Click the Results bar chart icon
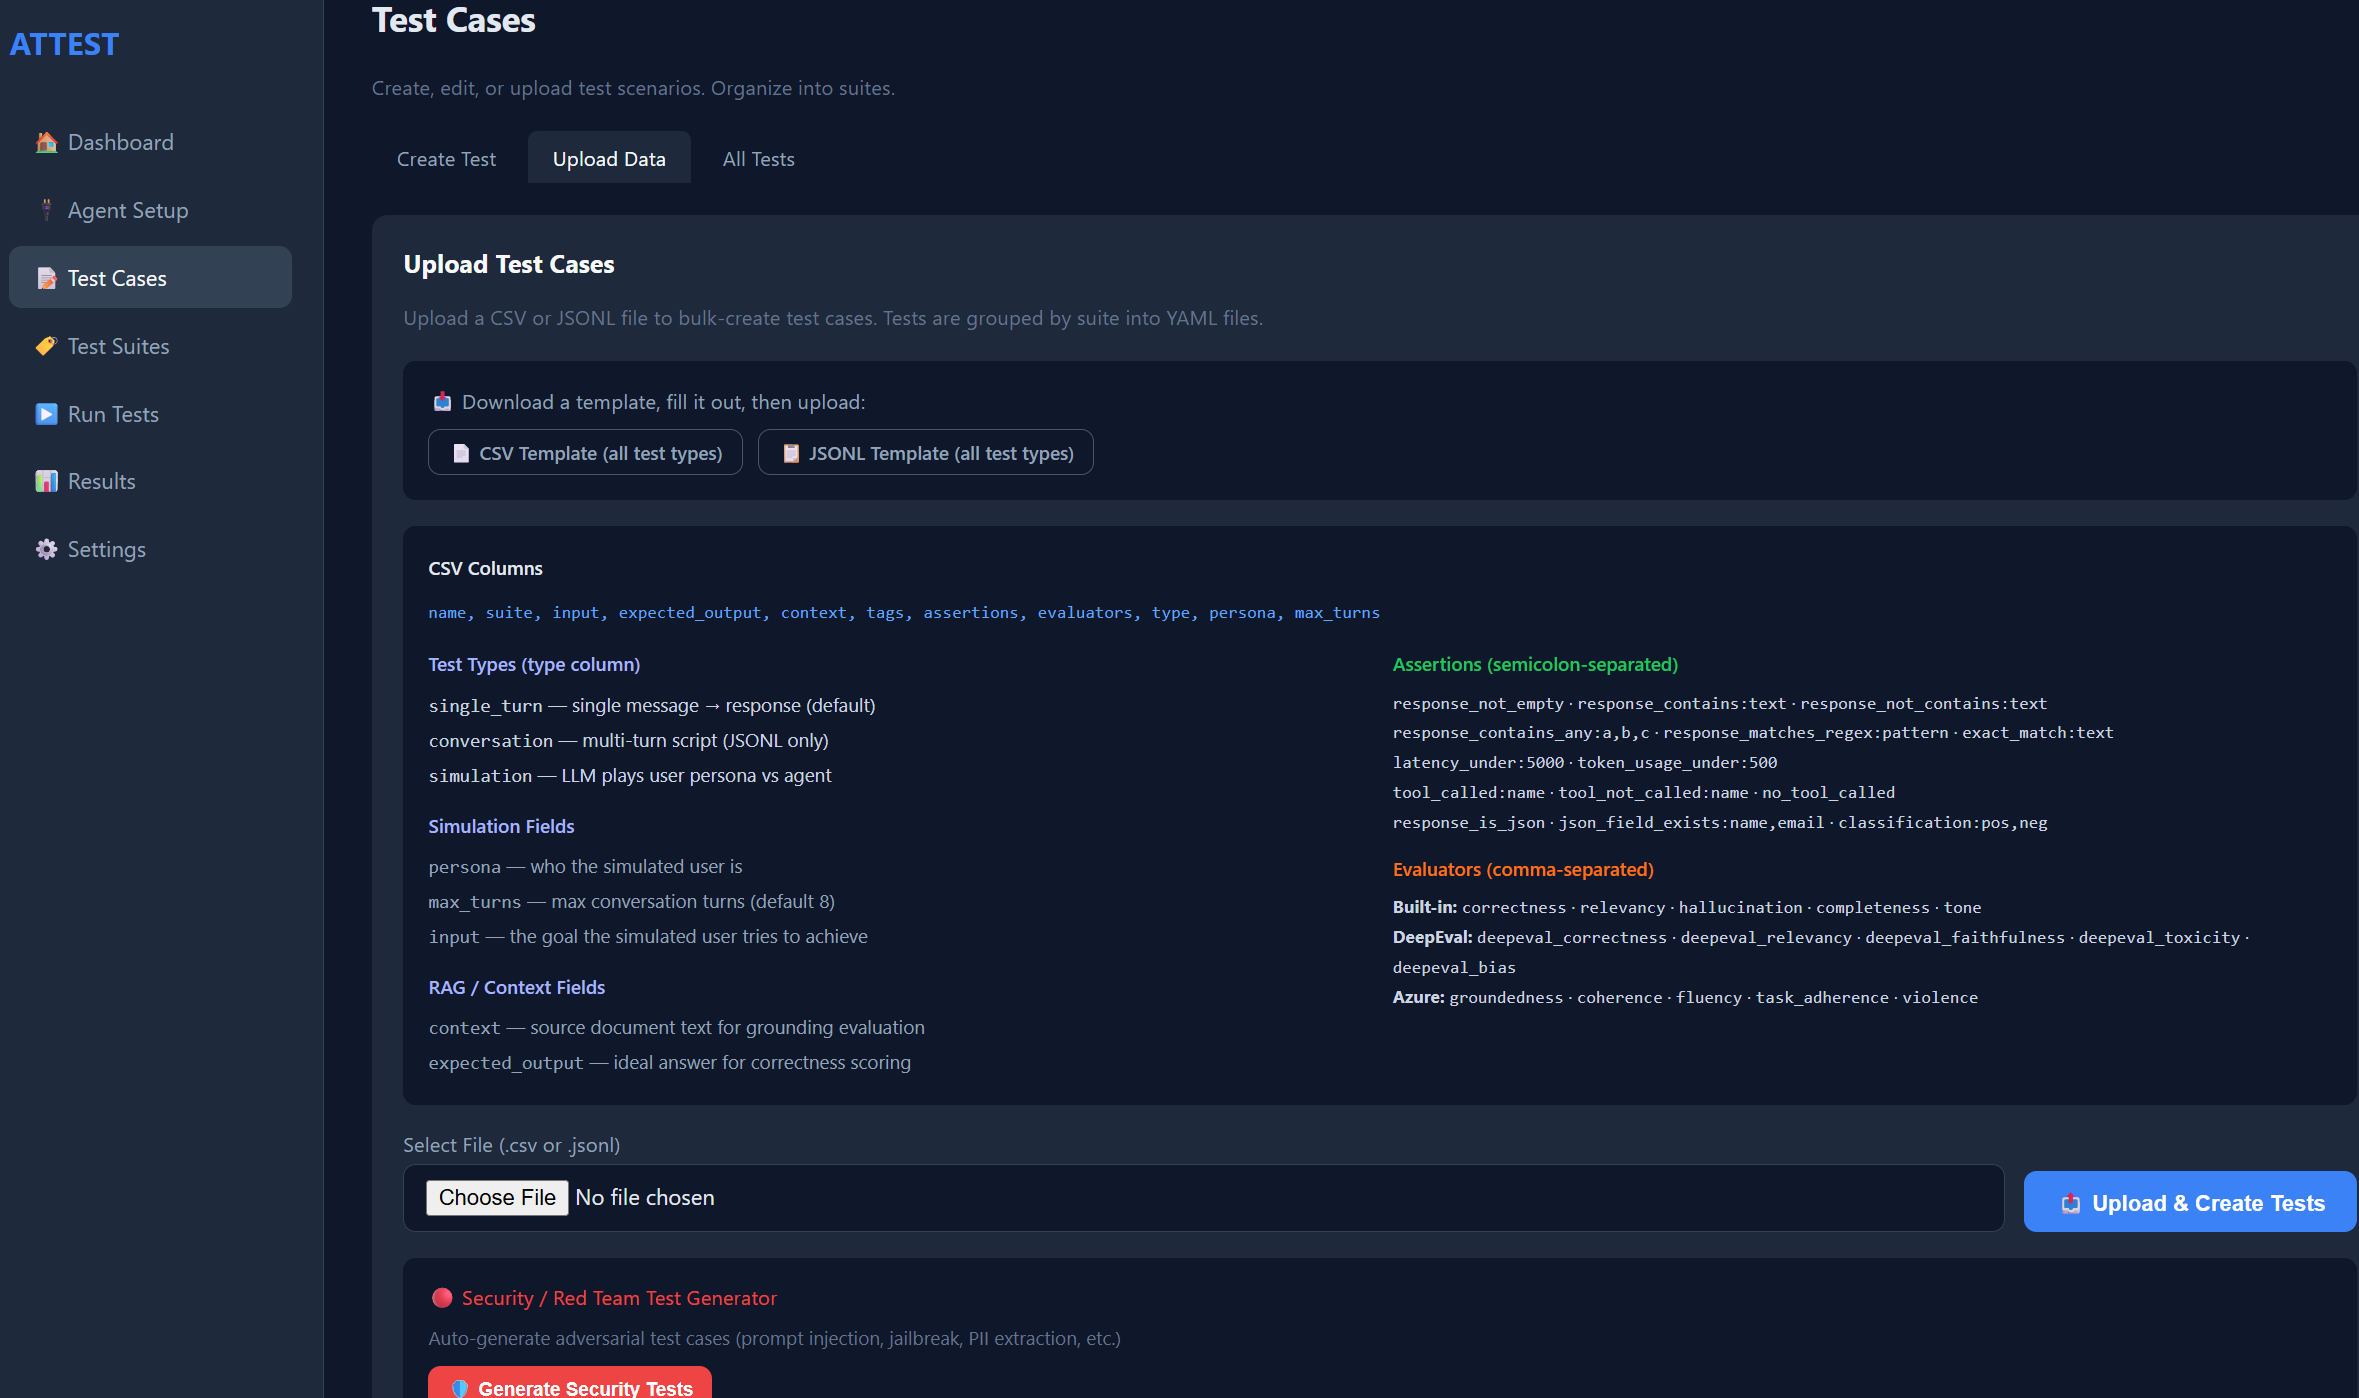 click(46, 481)
